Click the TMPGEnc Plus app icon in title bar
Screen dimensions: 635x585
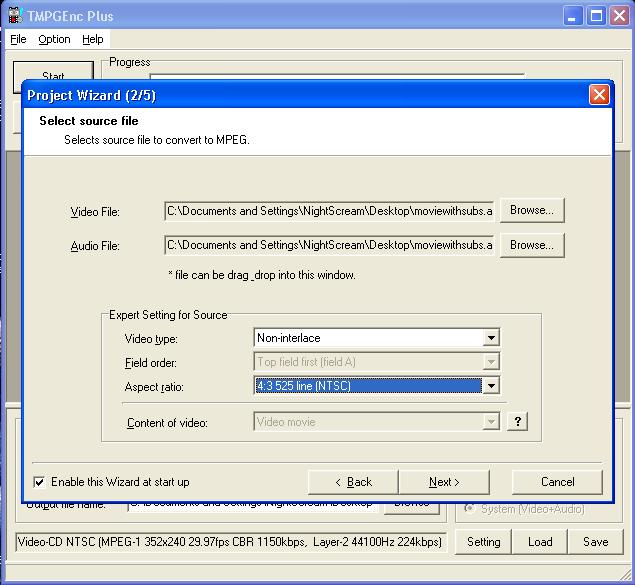coord(15,15)
